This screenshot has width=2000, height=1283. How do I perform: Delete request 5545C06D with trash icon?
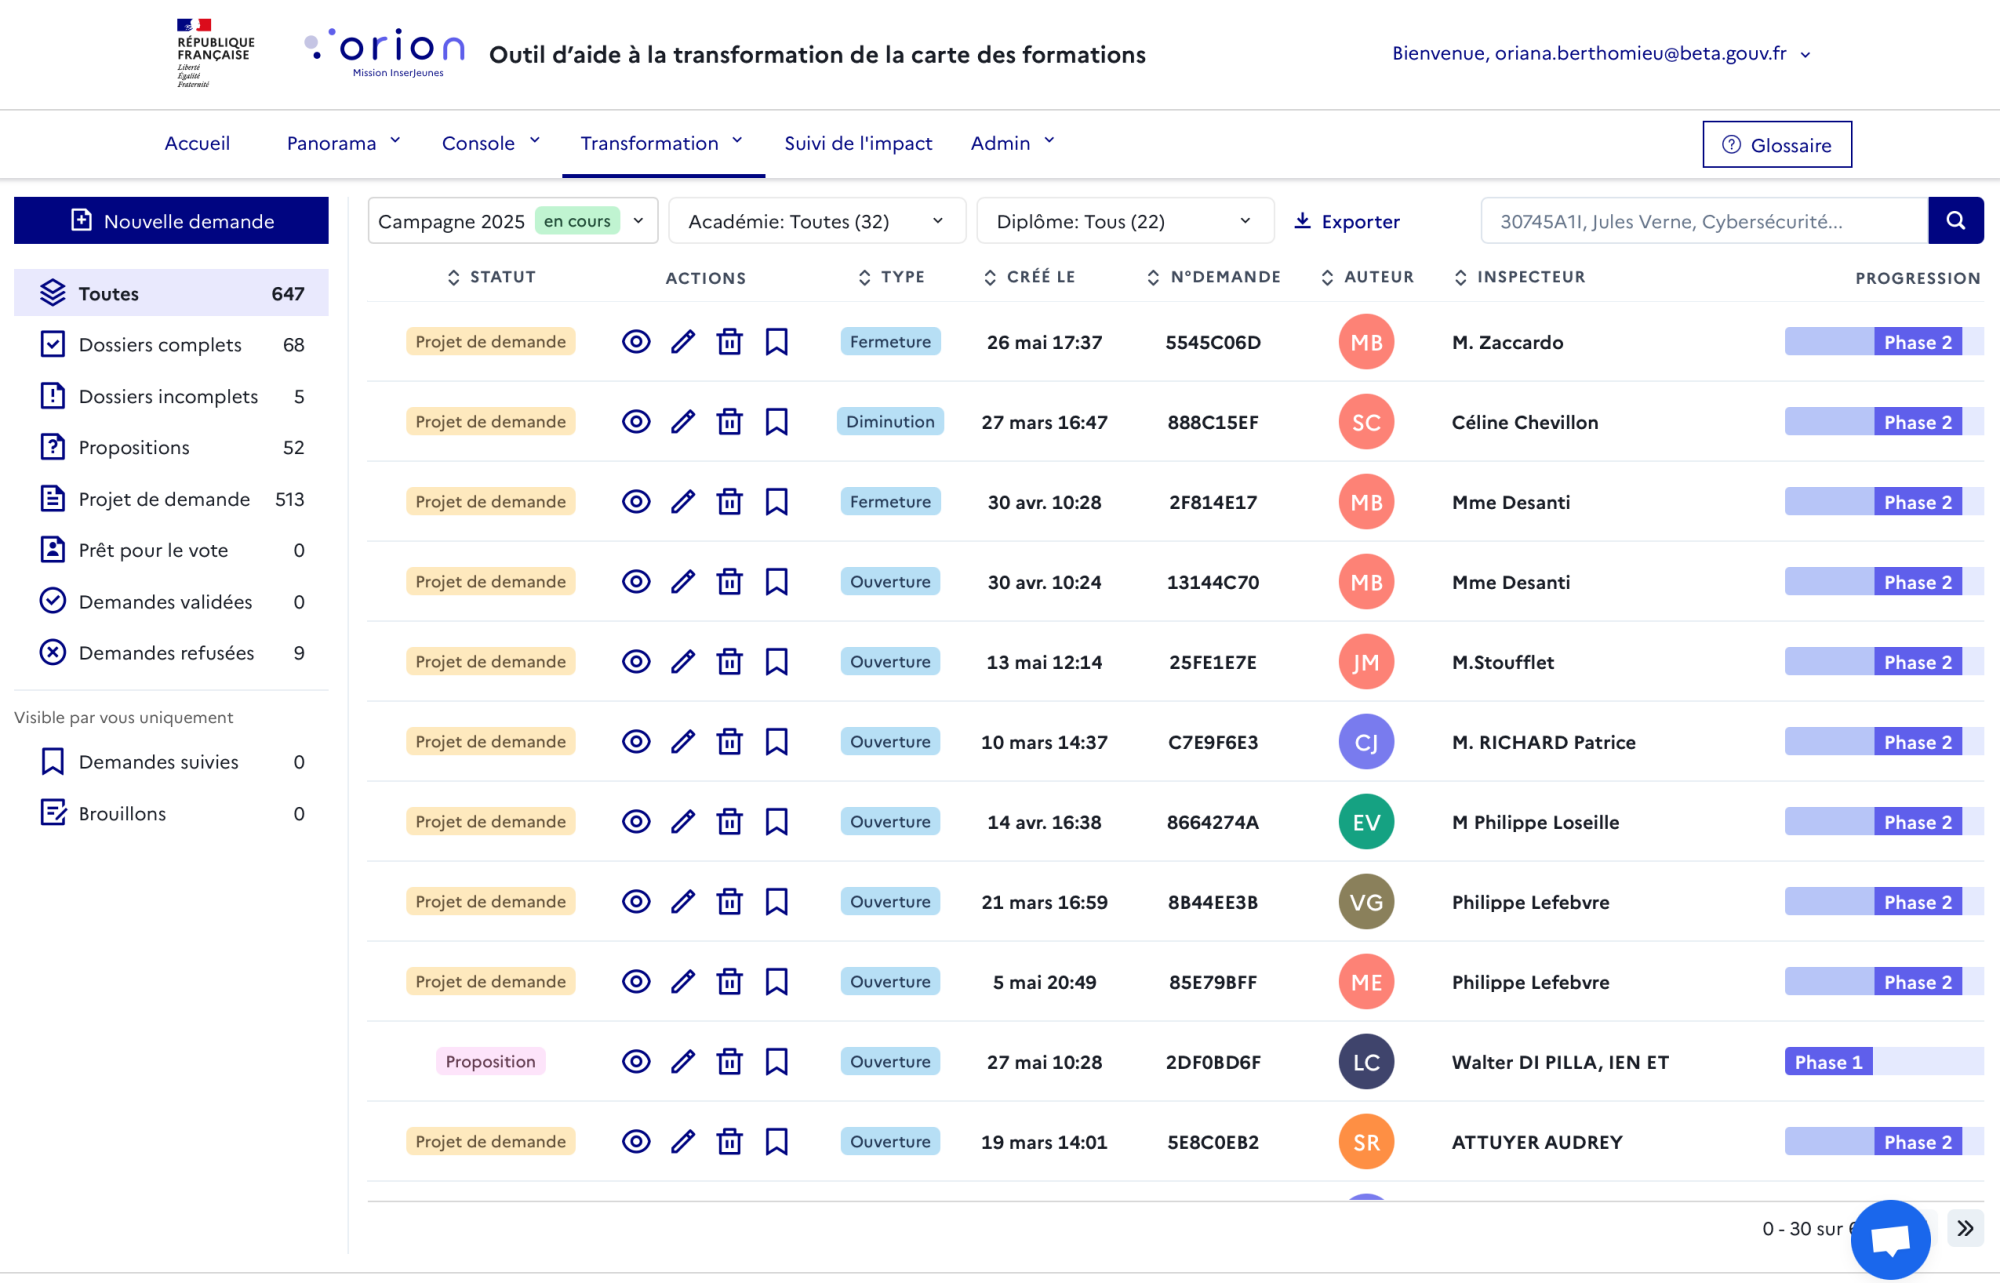(x=730, y=342)
